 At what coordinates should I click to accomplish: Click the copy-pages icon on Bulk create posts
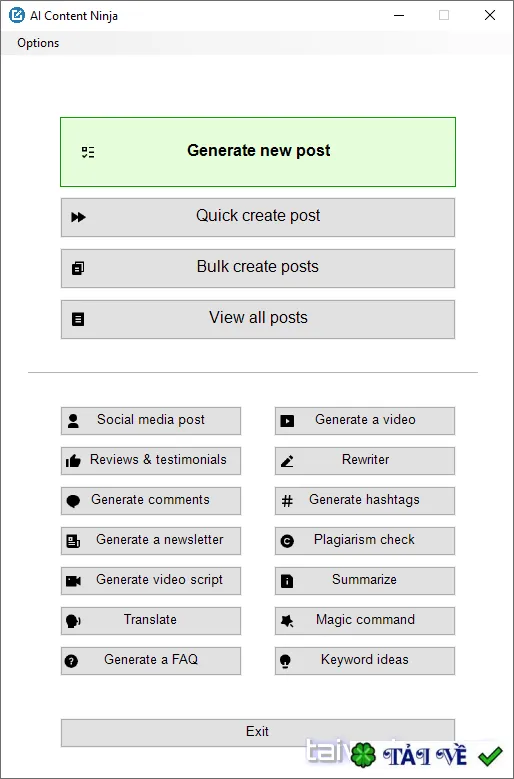click(x=78, y=268)
